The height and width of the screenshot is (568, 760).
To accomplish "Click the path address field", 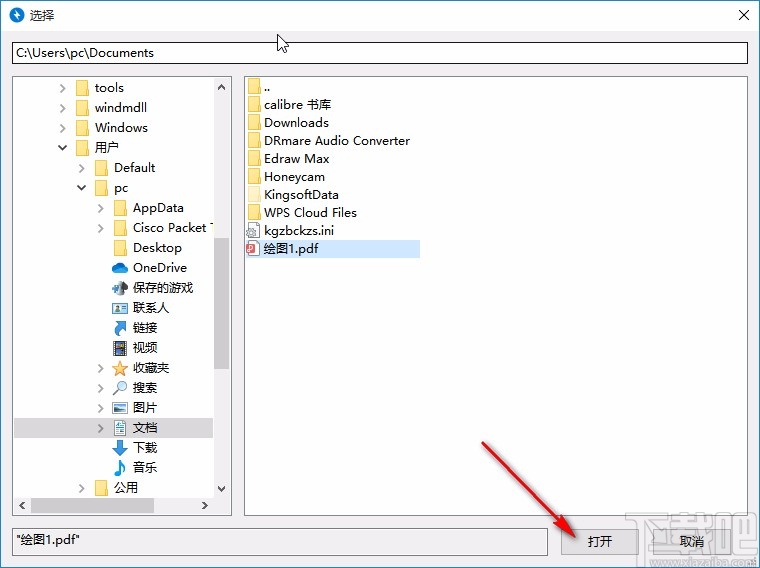I will (x=380, y=53).
